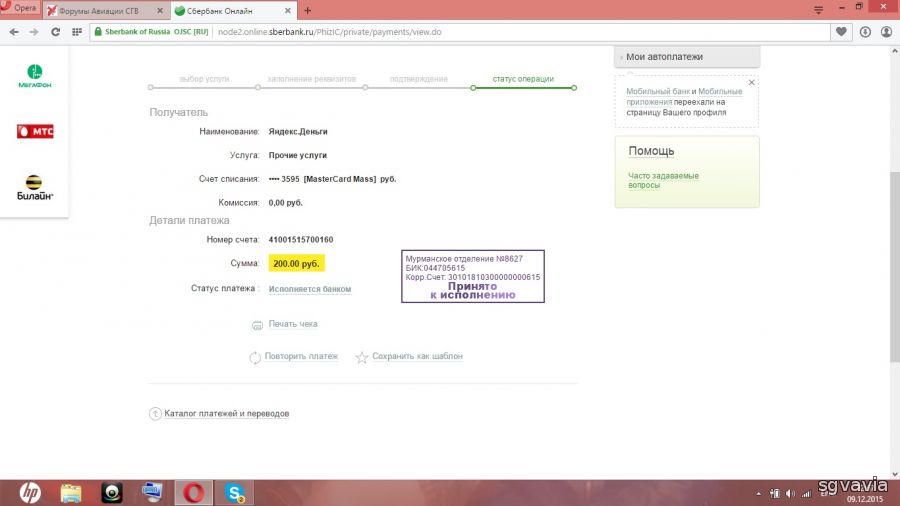Open the downloads icon in address bar
Image resolution: width=900 pixels, height=506 pixels.
(865, 32)
